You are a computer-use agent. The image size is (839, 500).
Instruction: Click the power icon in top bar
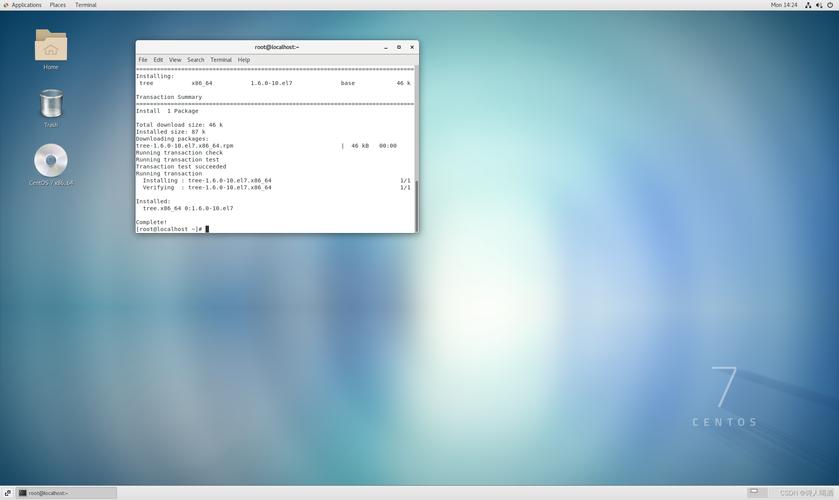(831, 5)
